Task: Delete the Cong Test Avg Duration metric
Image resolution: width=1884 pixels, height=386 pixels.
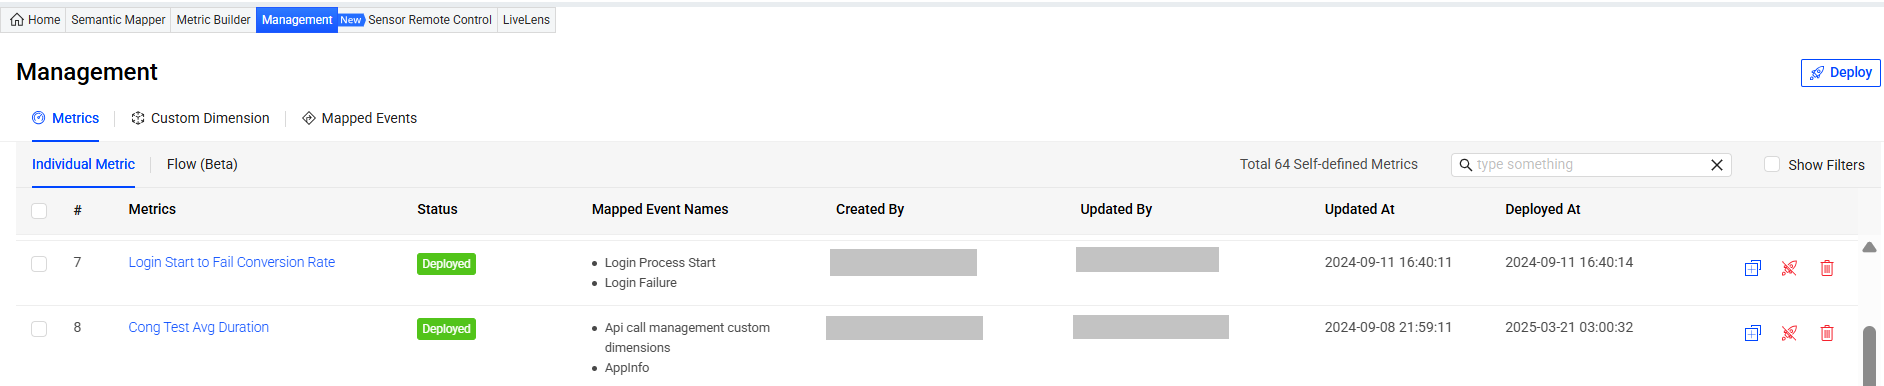Action: tap(1827, 333)
